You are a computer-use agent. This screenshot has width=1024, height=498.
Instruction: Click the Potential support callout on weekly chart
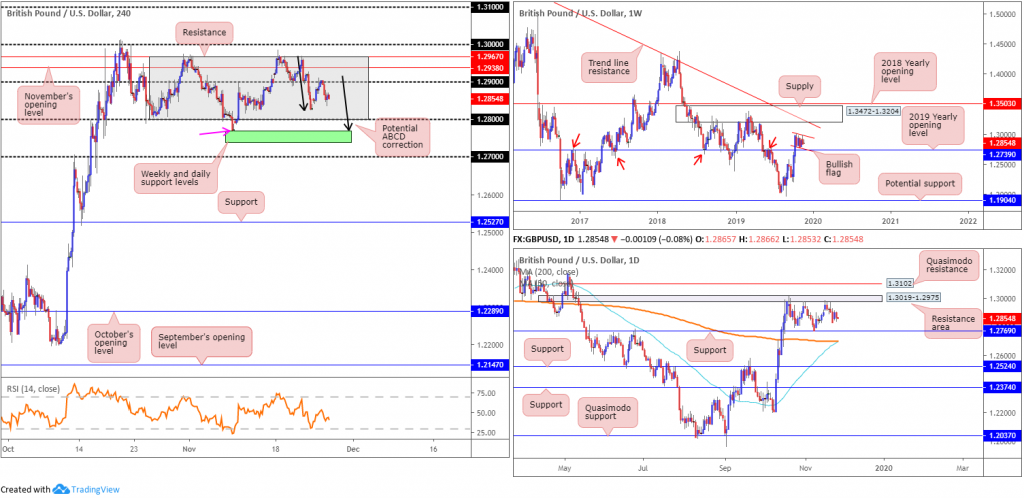(921, 183)
